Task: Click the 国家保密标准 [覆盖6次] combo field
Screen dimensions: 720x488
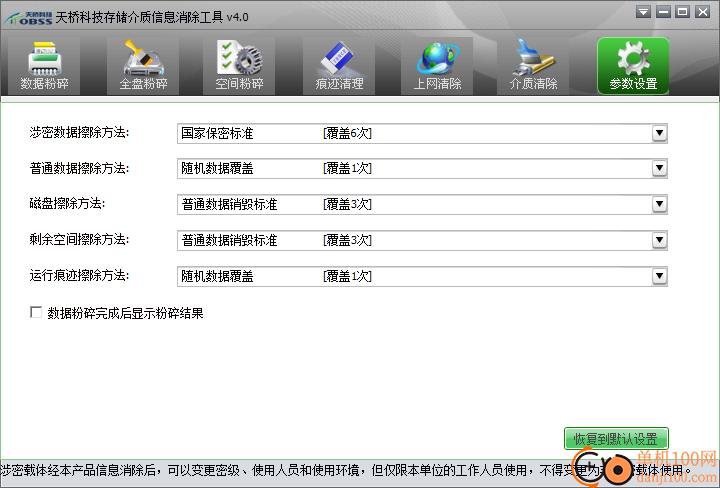Action: (x=422, y=133)
